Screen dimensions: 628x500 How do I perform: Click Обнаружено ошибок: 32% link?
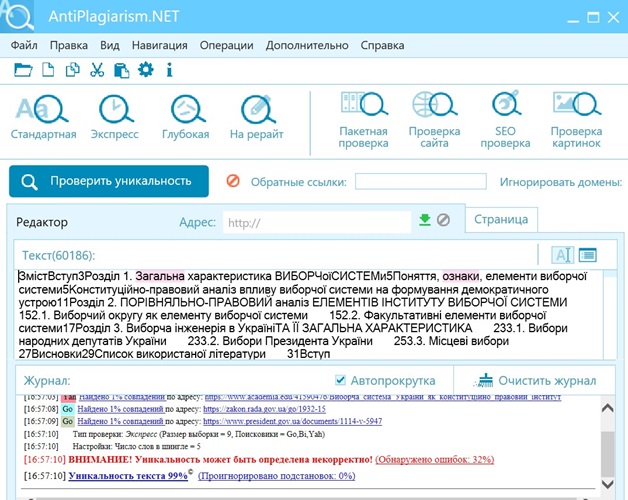point(435,459)
